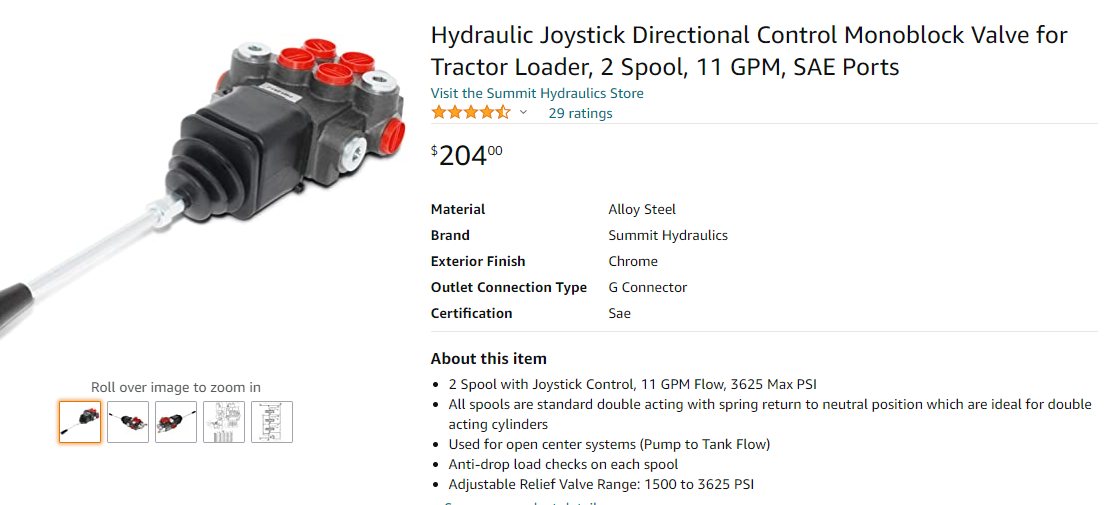
Task: Show the second product thumbnail image
Action: point(128,422)
